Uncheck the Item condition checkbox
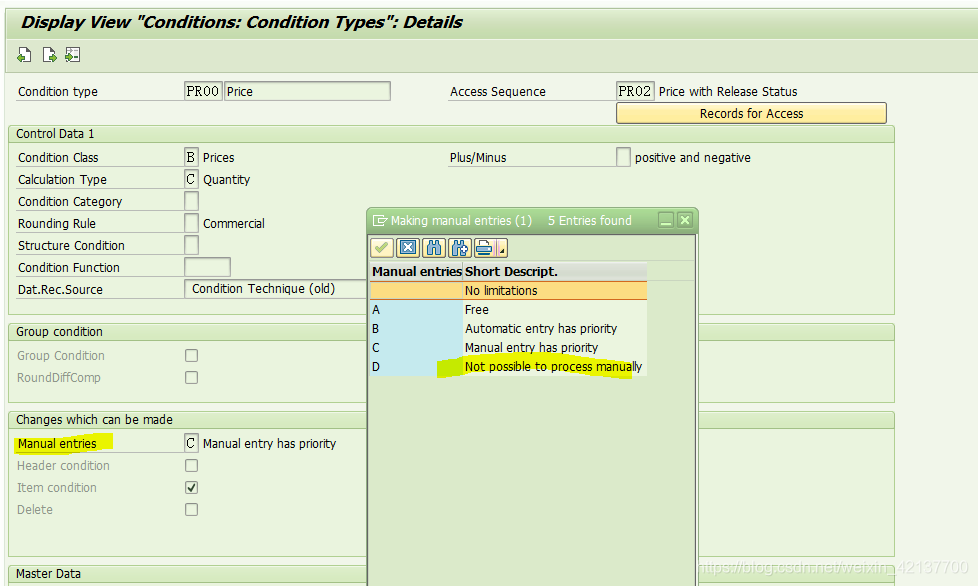The height and width of the screenshot is (586, 978). coord(191,487)
